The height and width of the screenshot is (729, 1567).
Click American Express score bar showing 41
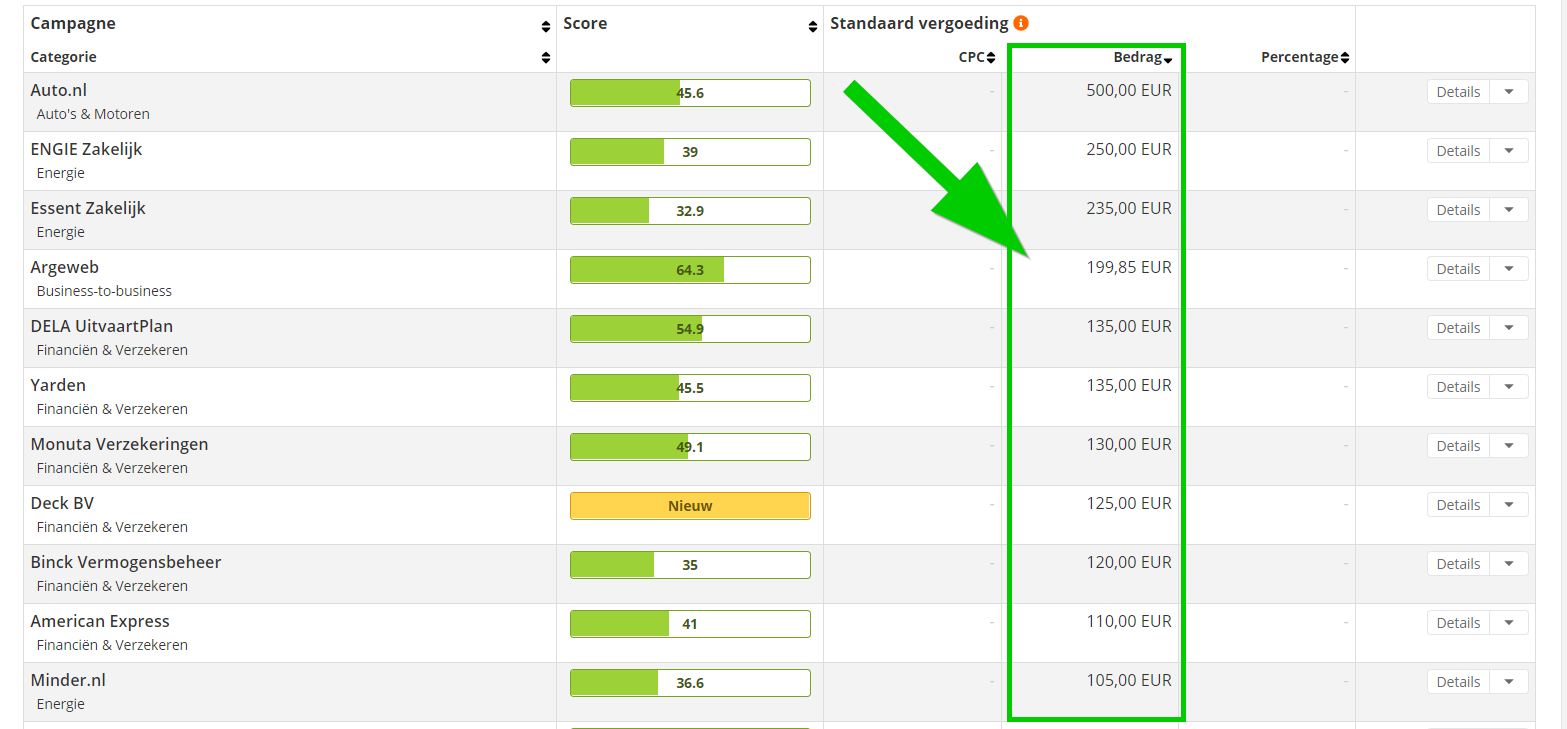coord(690,624)
